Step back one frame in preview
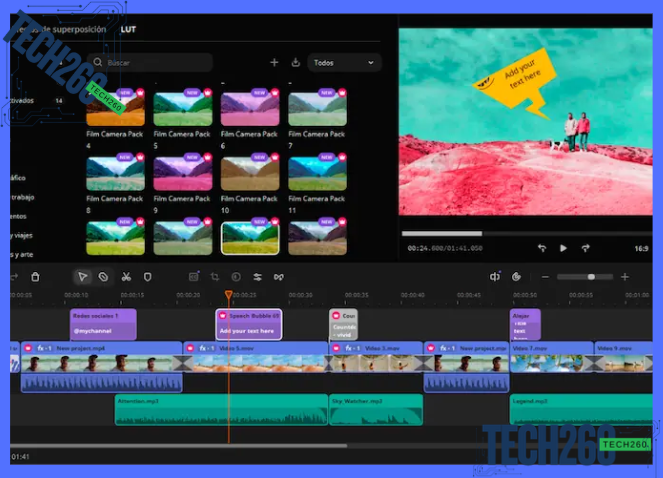Viewport: 663px width, 478px height. [x=542, y=248]
